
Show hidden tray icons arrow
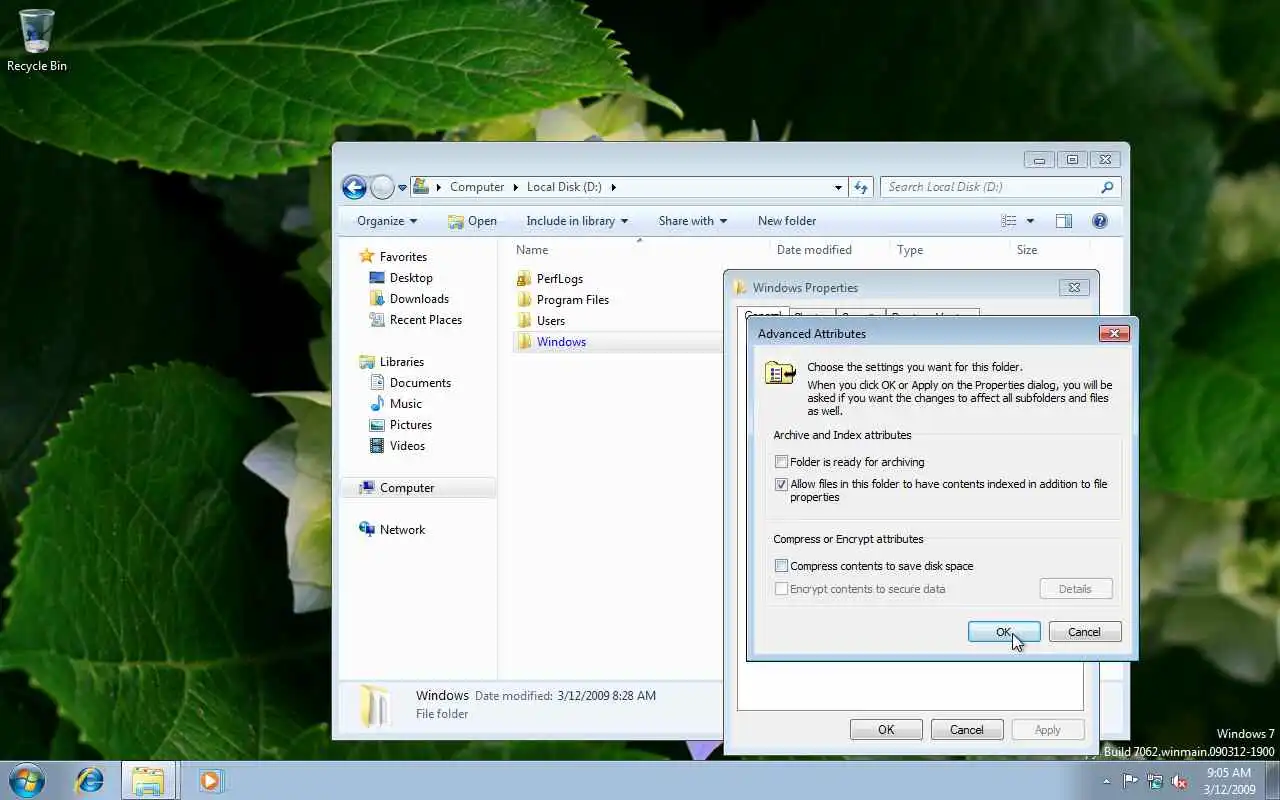pyautogui.click(x=1106, y=782)
